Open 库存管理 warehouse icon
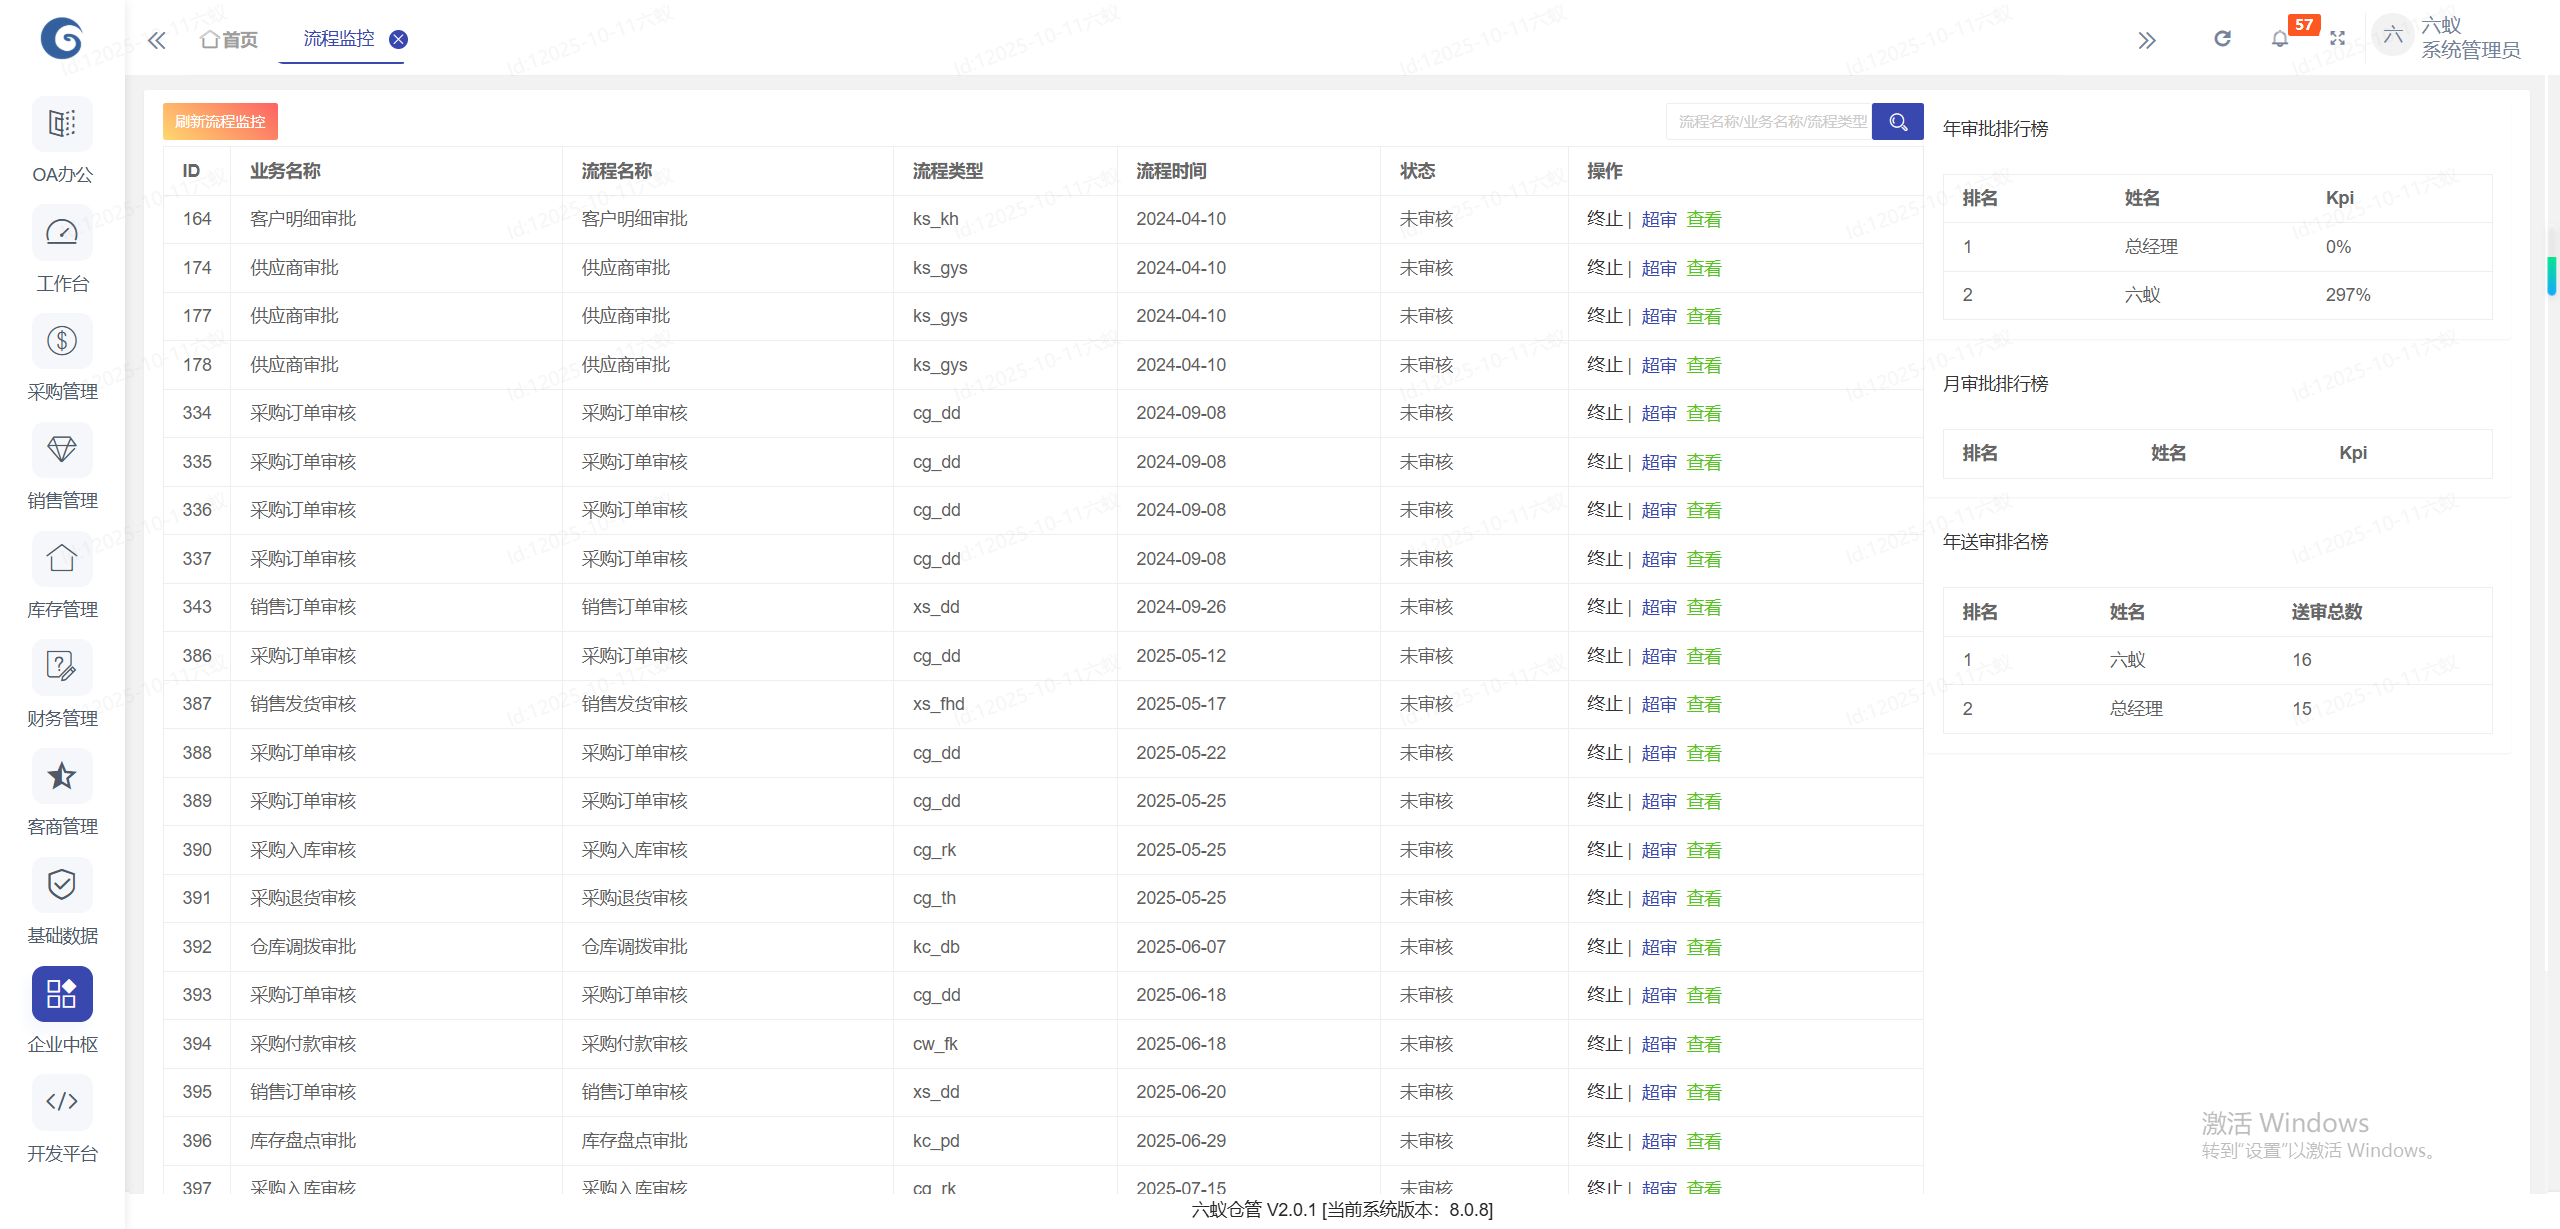Screen dimensions: 2560x1229 (x=62, y=560)
